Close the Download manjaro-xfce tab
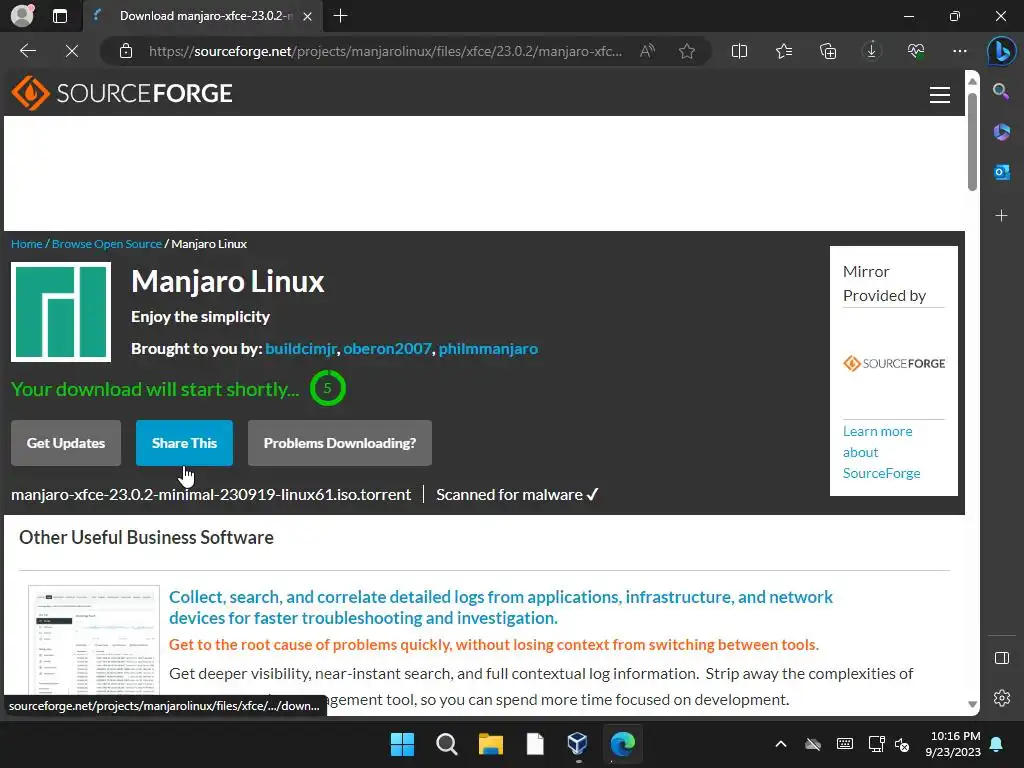 pyautogui.click(x=307, y=16)
